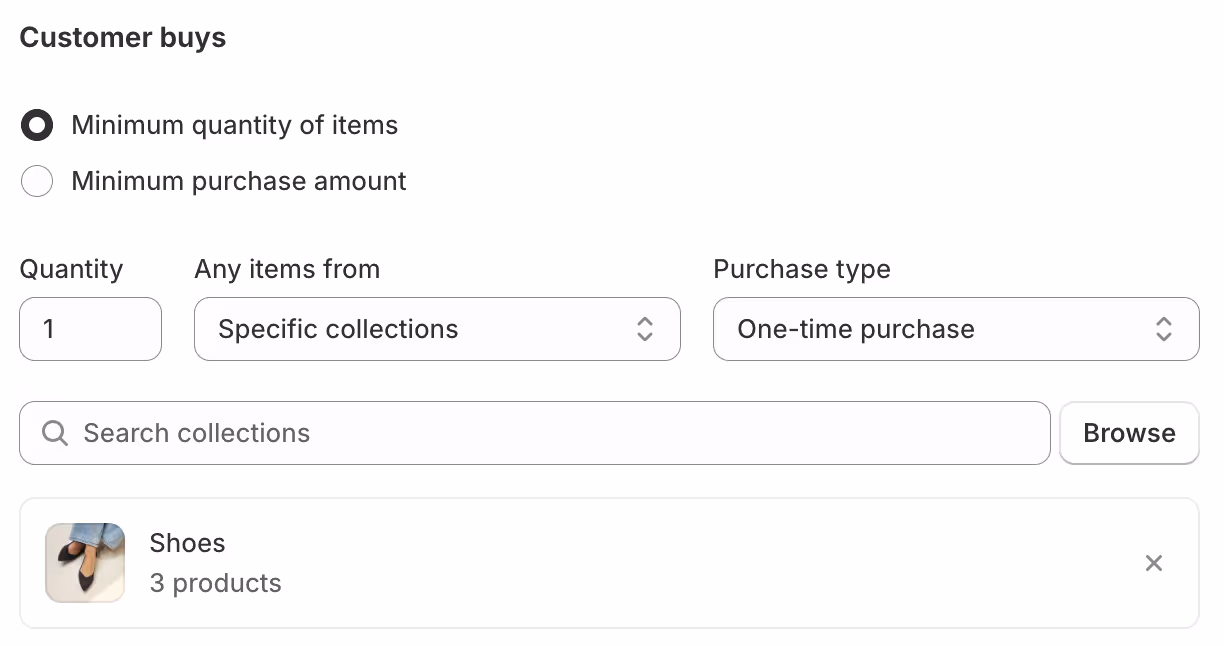Click the Quantity number input box
Image resolution: width=1224 pixels, height=646 pixels.
(90, 329)
